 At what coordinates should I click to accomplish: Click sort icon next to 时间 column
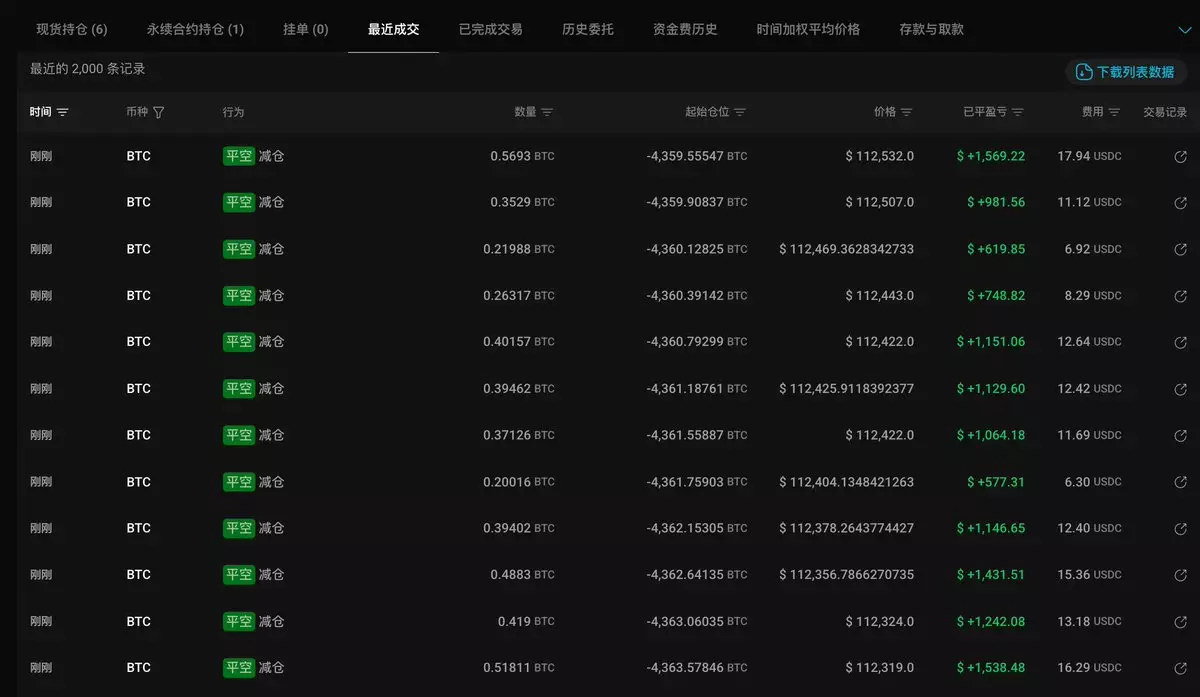pos(63,113)
